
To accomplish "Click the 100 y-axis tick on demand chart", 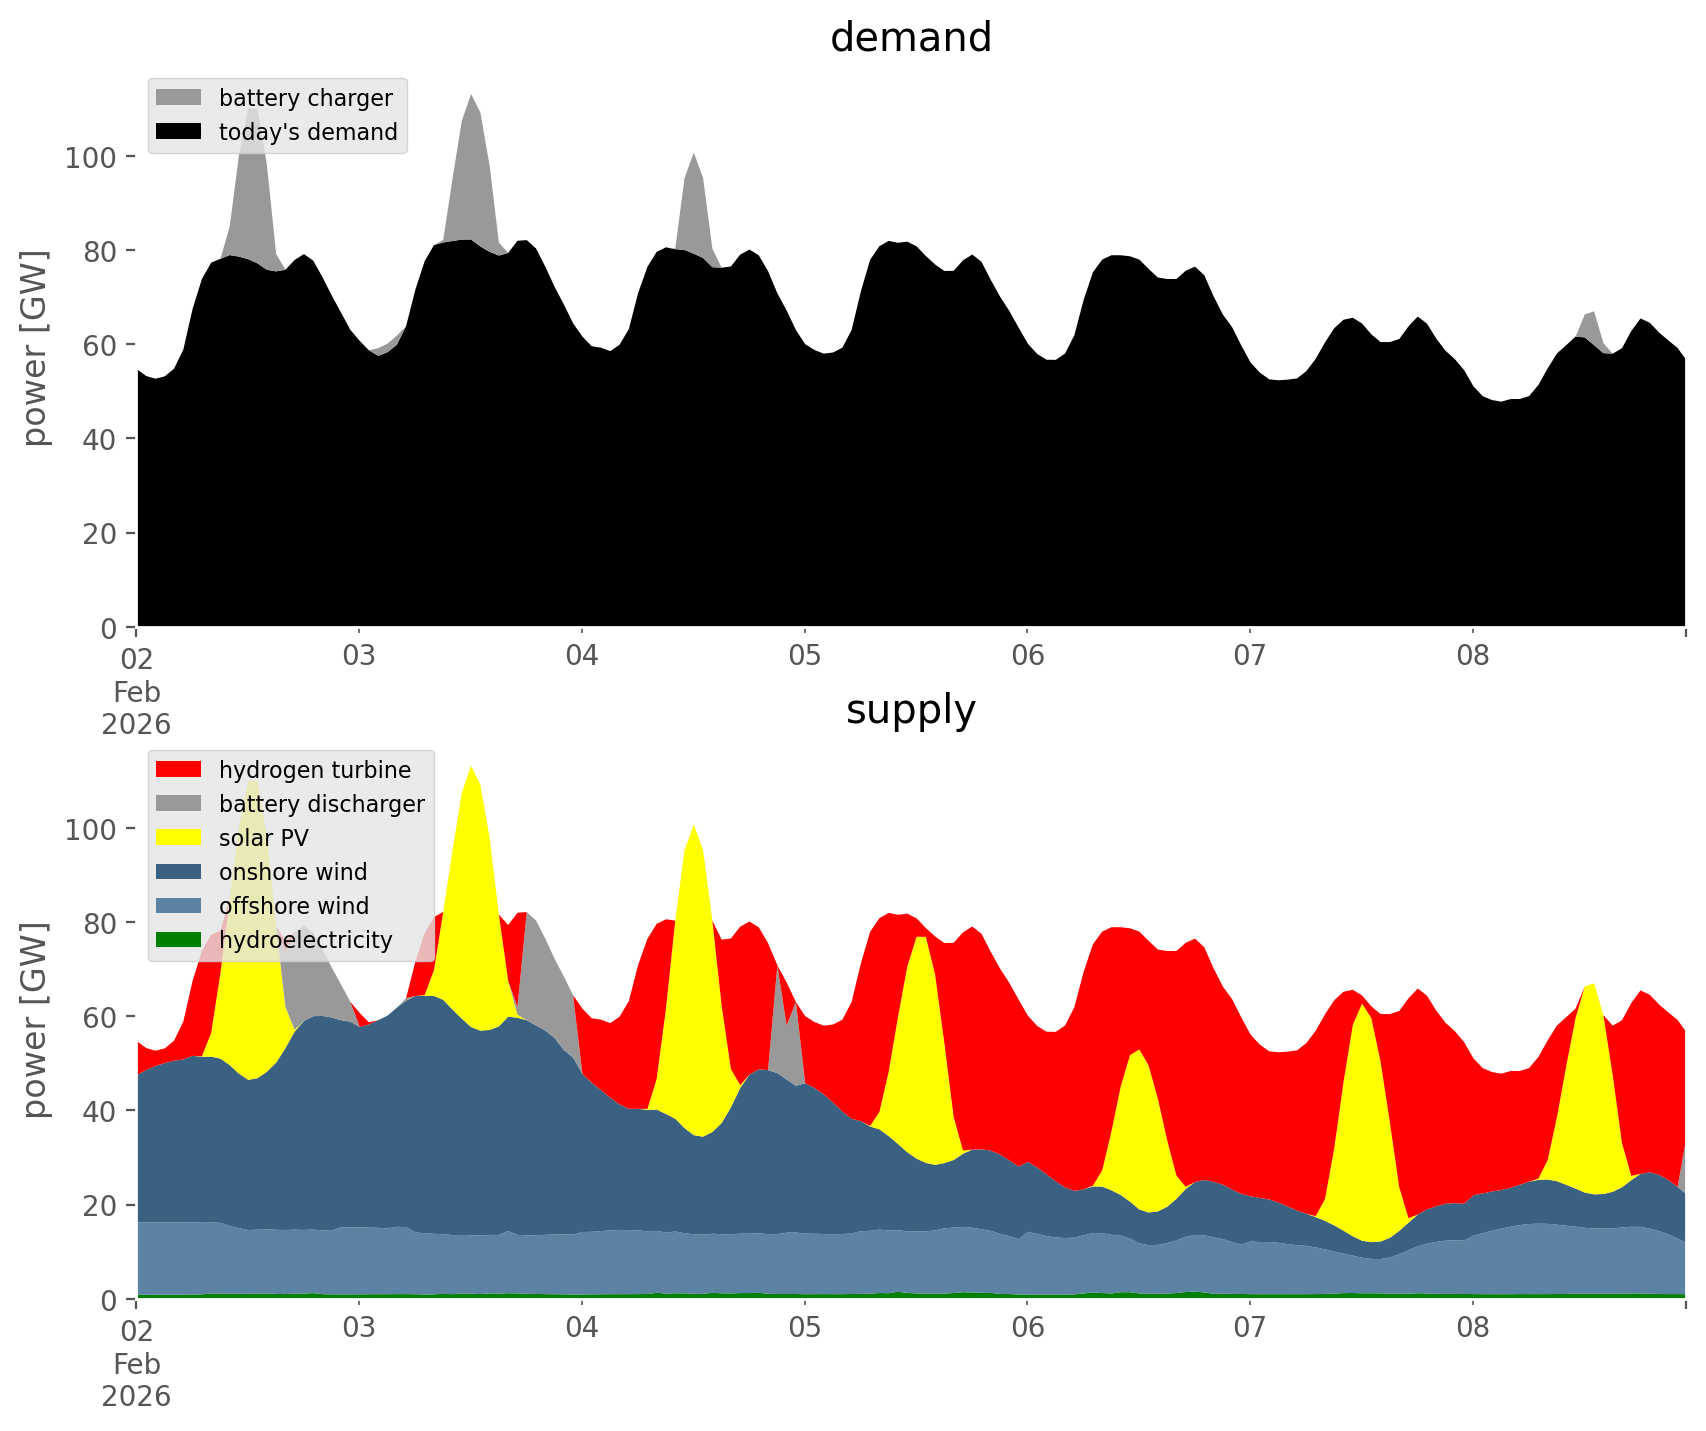I will 91,158.
